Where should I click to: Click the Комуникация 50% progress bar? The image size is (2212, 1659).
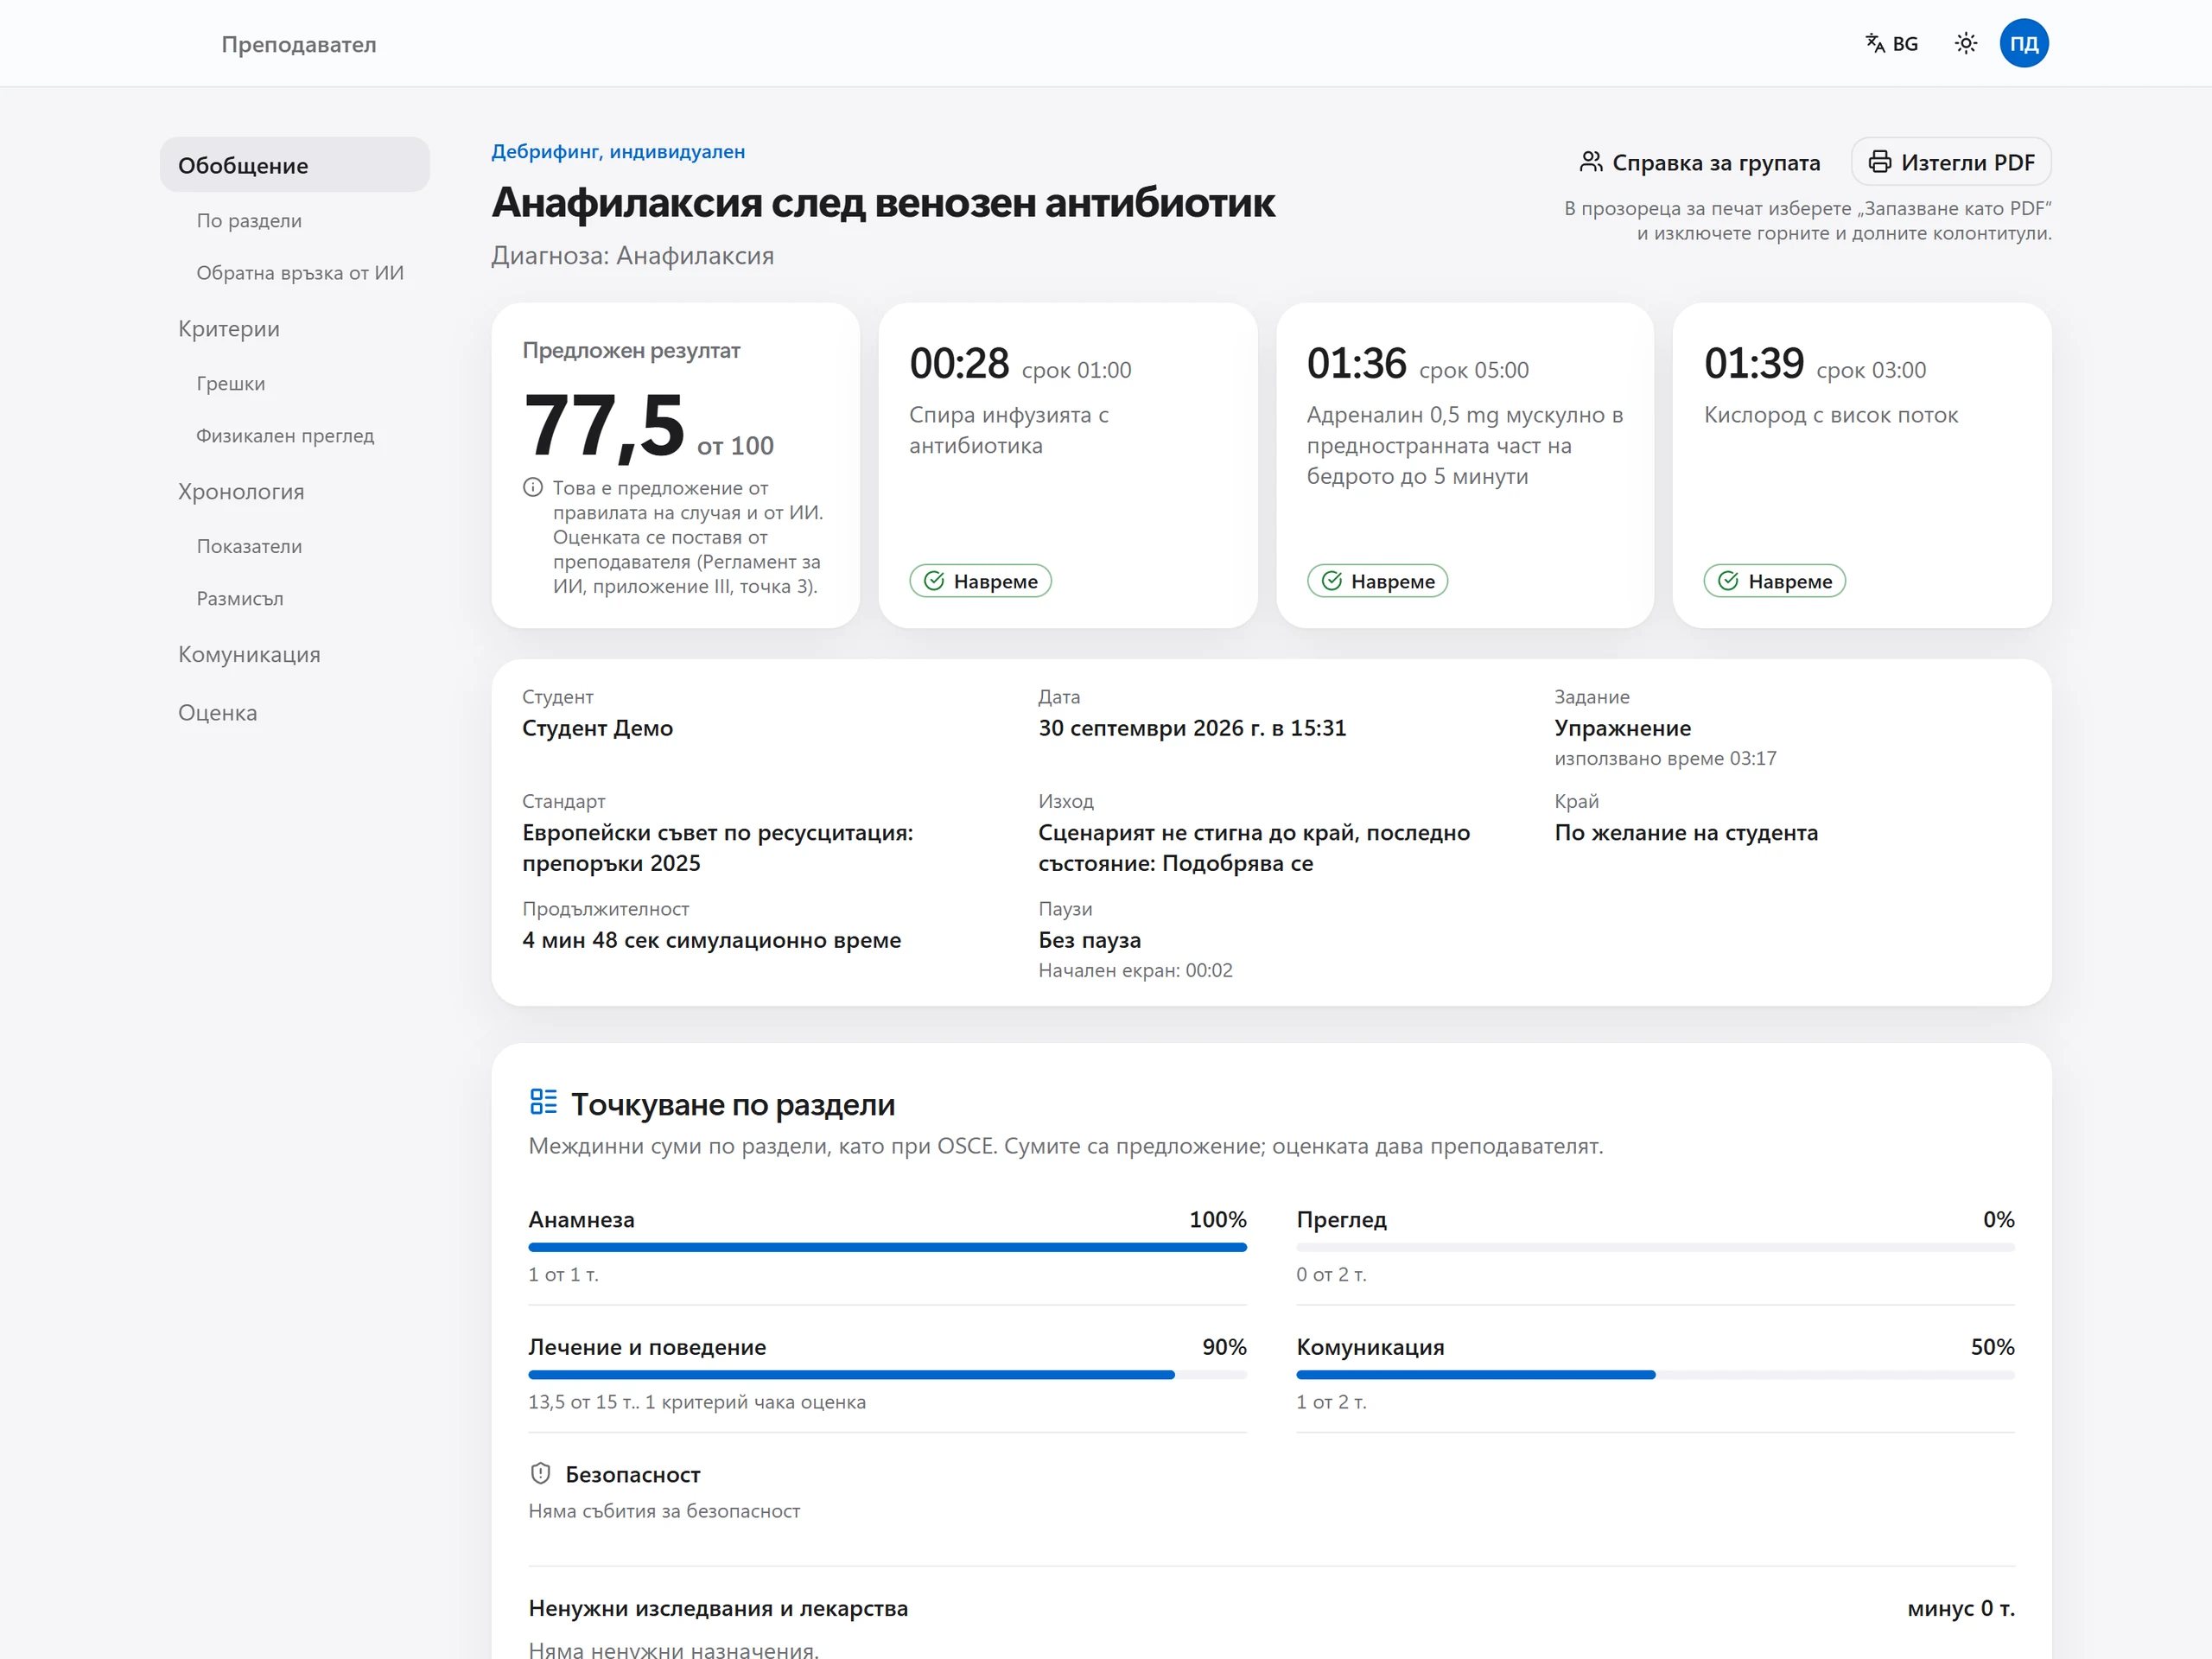point(1655,1374)
